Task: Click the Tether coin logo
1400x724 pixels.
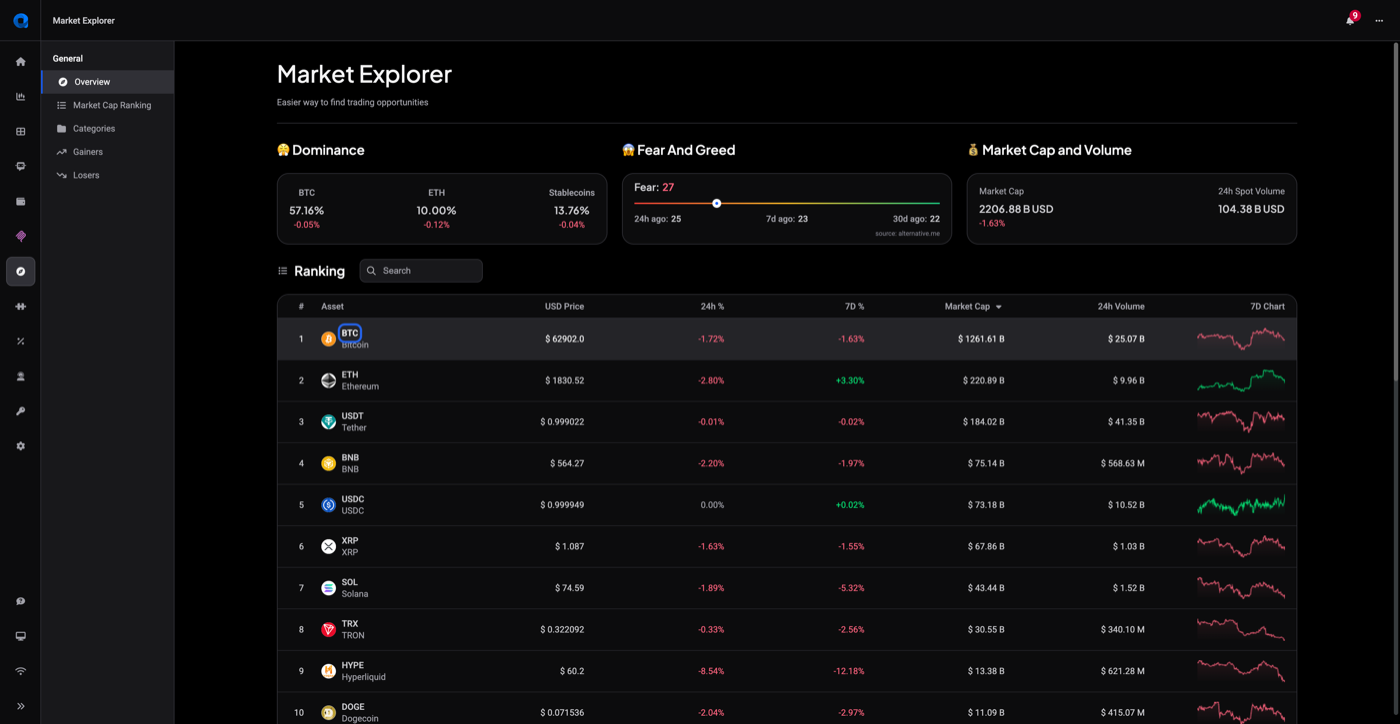Action: pyautogui.click(x=328, y=422)
